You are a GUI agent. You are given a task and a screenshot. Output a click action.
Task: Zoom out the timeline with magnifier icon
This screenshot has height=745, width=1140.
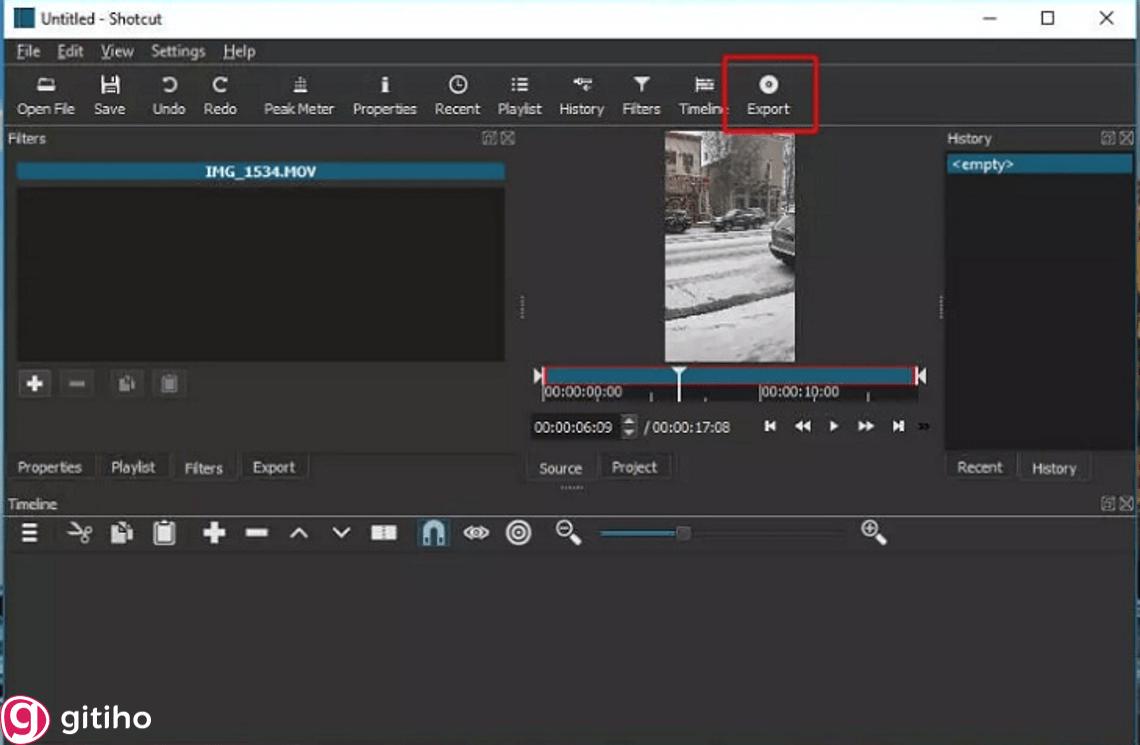[567, 532]
